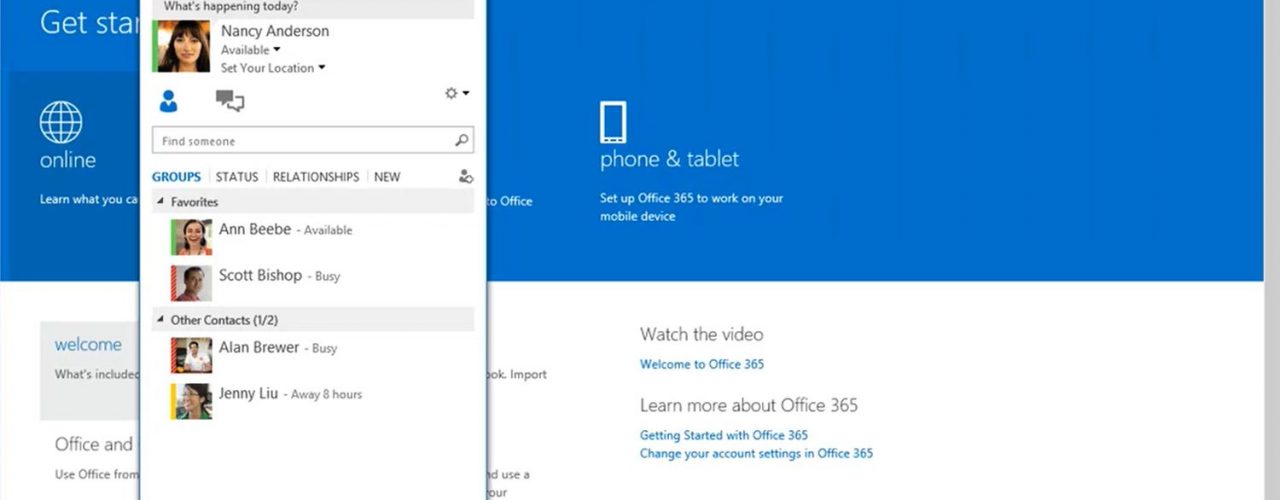The image size is (1280, 500).
Task: Click the phone & tablet heading
Action: (x=669, y=159)
